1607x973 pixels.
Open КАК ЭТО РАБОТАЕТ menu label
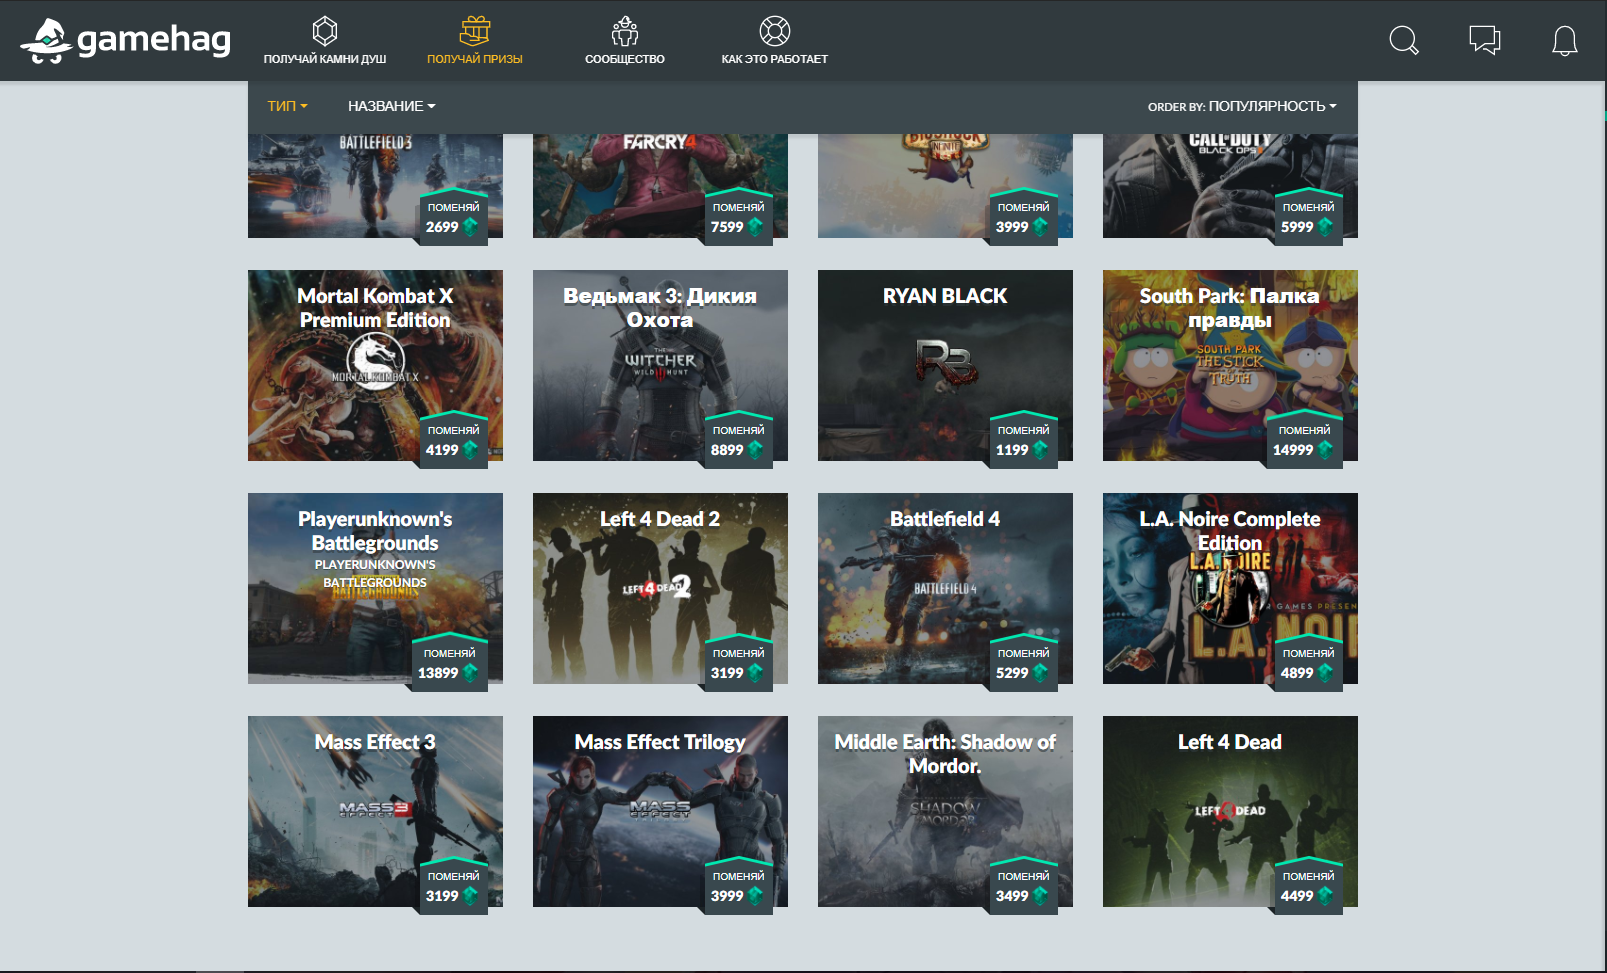[775, 59]
